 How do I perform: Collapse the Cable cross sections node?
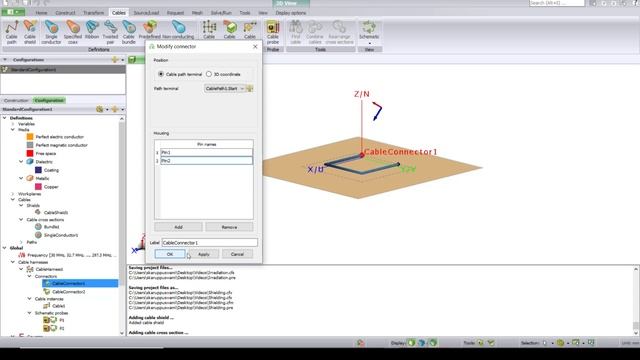[x=21, y=220]
